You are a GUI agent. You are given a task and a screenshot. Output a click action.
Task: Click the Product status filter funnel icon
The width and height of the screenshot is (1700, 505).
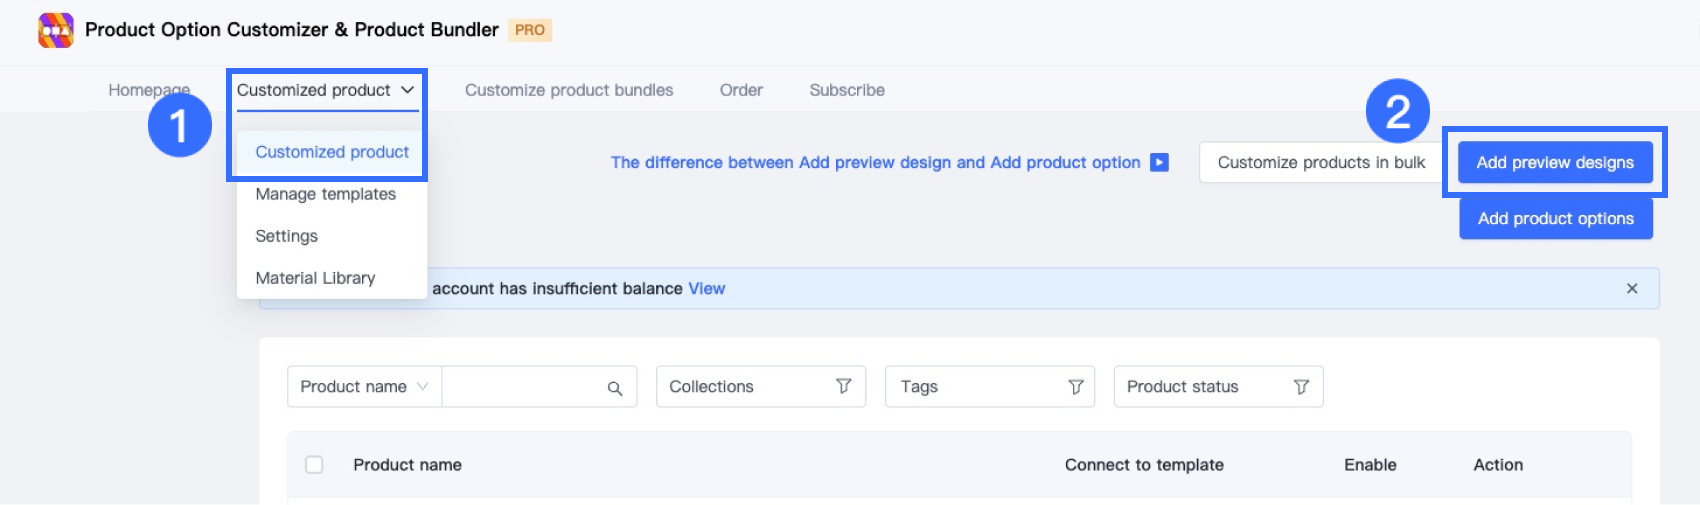pyautogui.click(x=1301, y=386)
